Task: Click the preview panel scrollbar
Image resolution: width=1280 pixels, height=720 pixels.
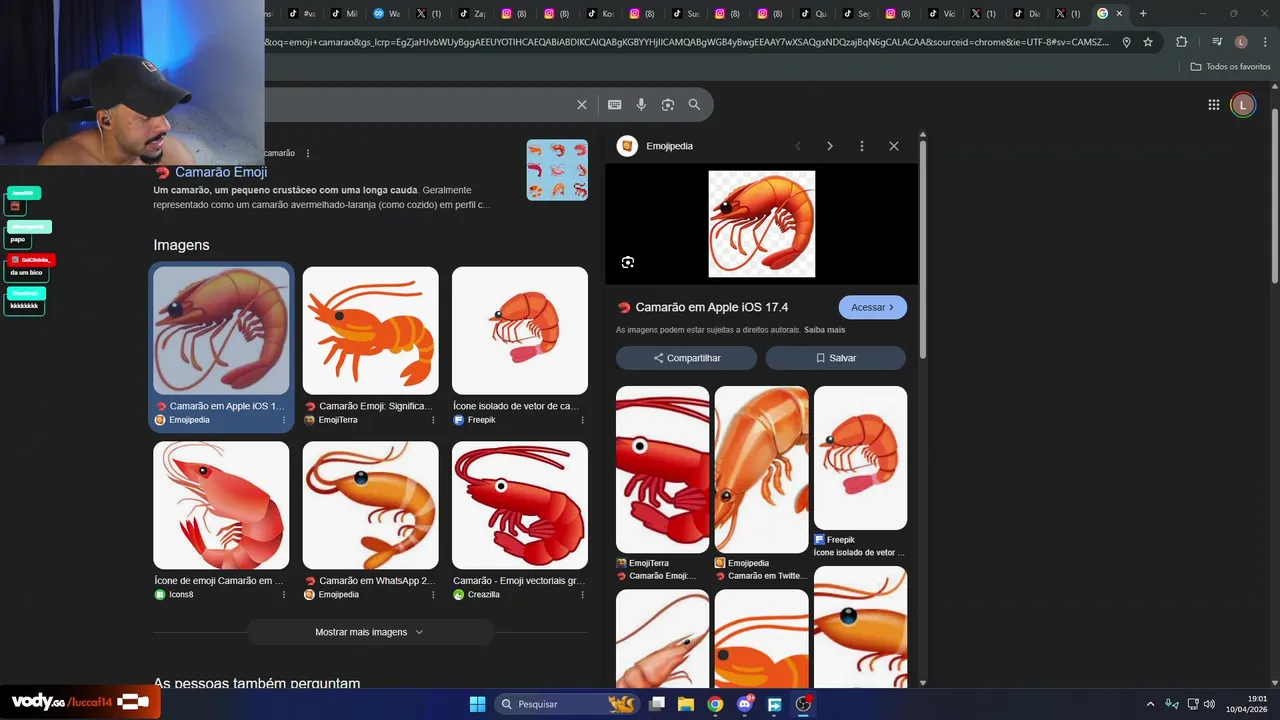Action: click(923, 250)
